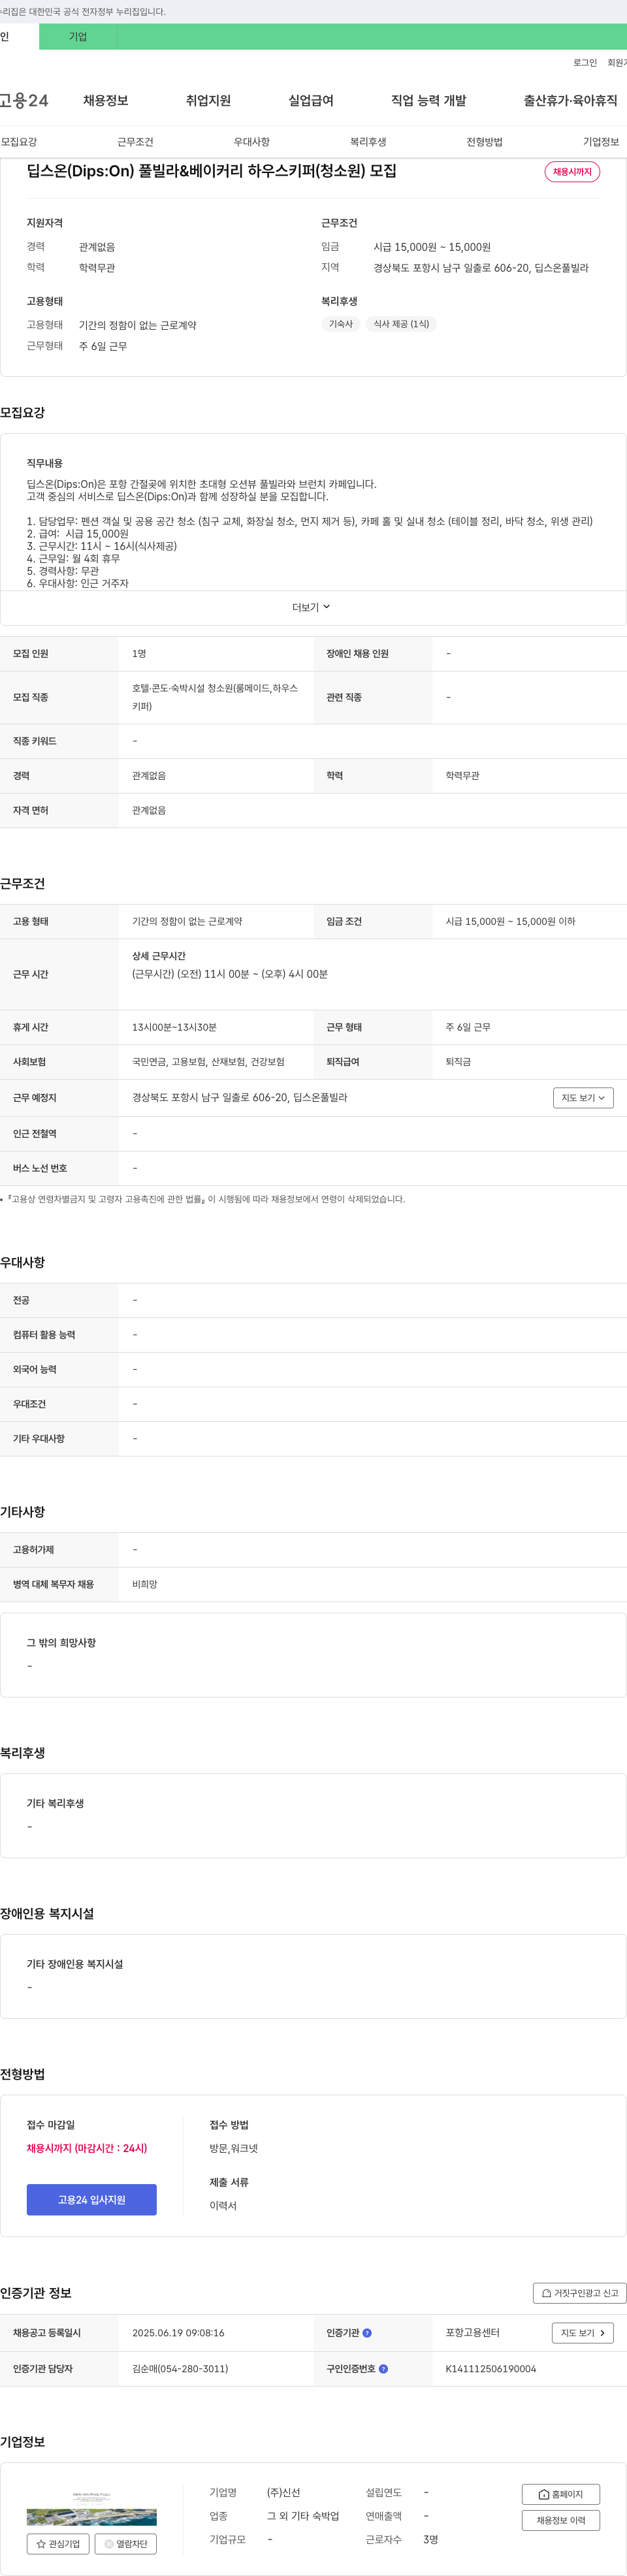Image resolution: width=627 pixels, height=2576 pixels.
Task: Click the registration date 2025.06.19 09:08:16
Action: 178,2333
